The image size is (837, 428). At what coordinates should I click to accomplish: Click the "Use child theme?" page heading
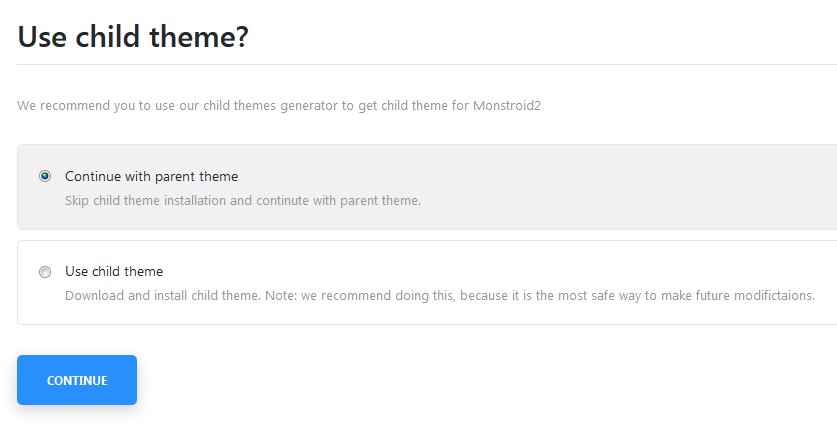(133, 36)
